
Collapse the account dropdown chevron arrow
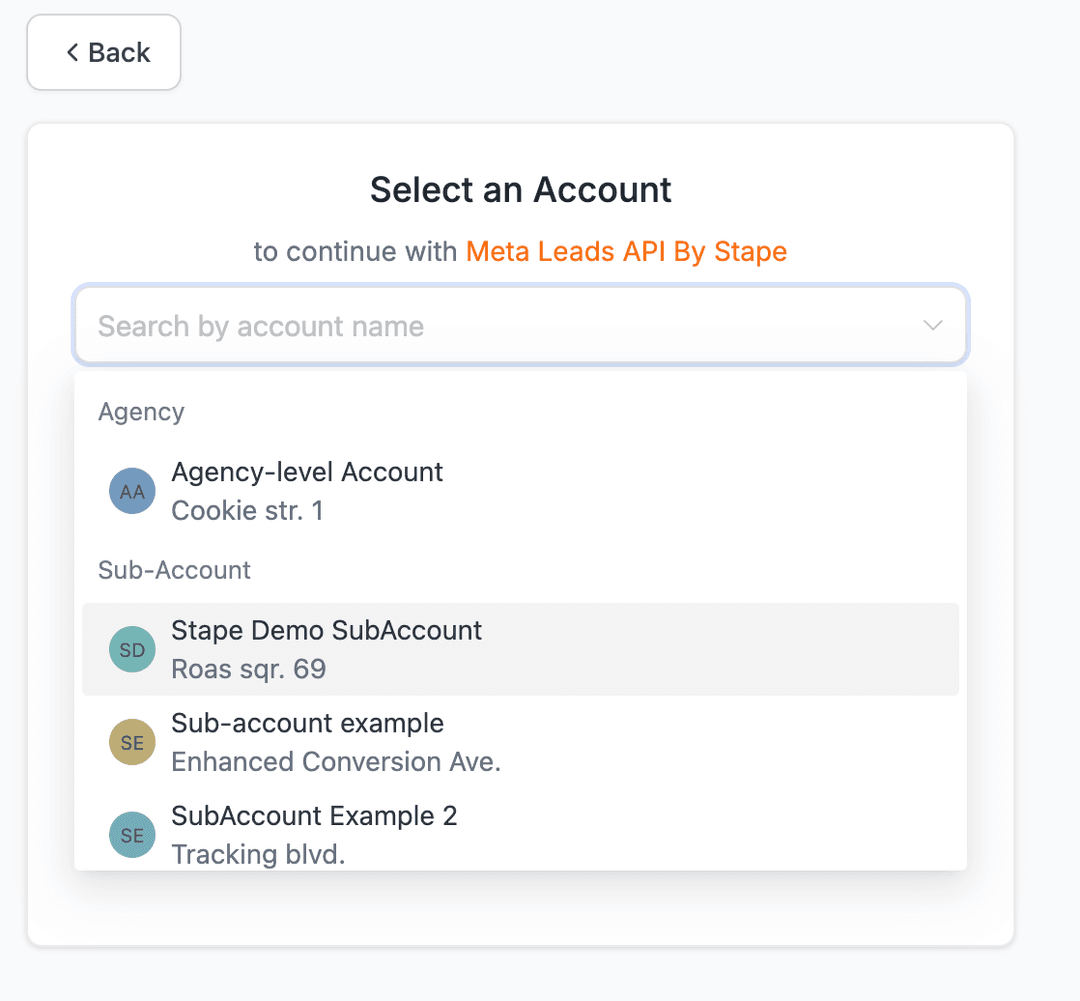(x=933, y=326)
